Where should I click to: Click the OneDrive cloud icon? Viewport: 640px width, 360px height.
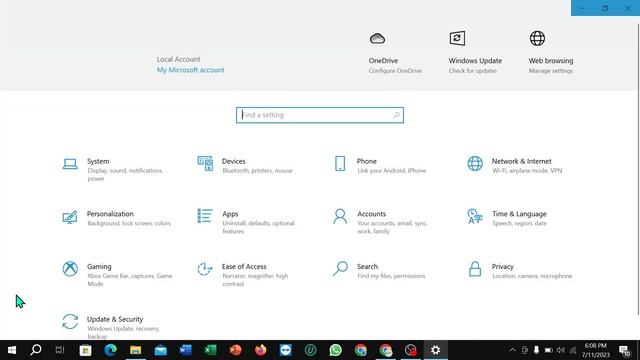(377, 38)
